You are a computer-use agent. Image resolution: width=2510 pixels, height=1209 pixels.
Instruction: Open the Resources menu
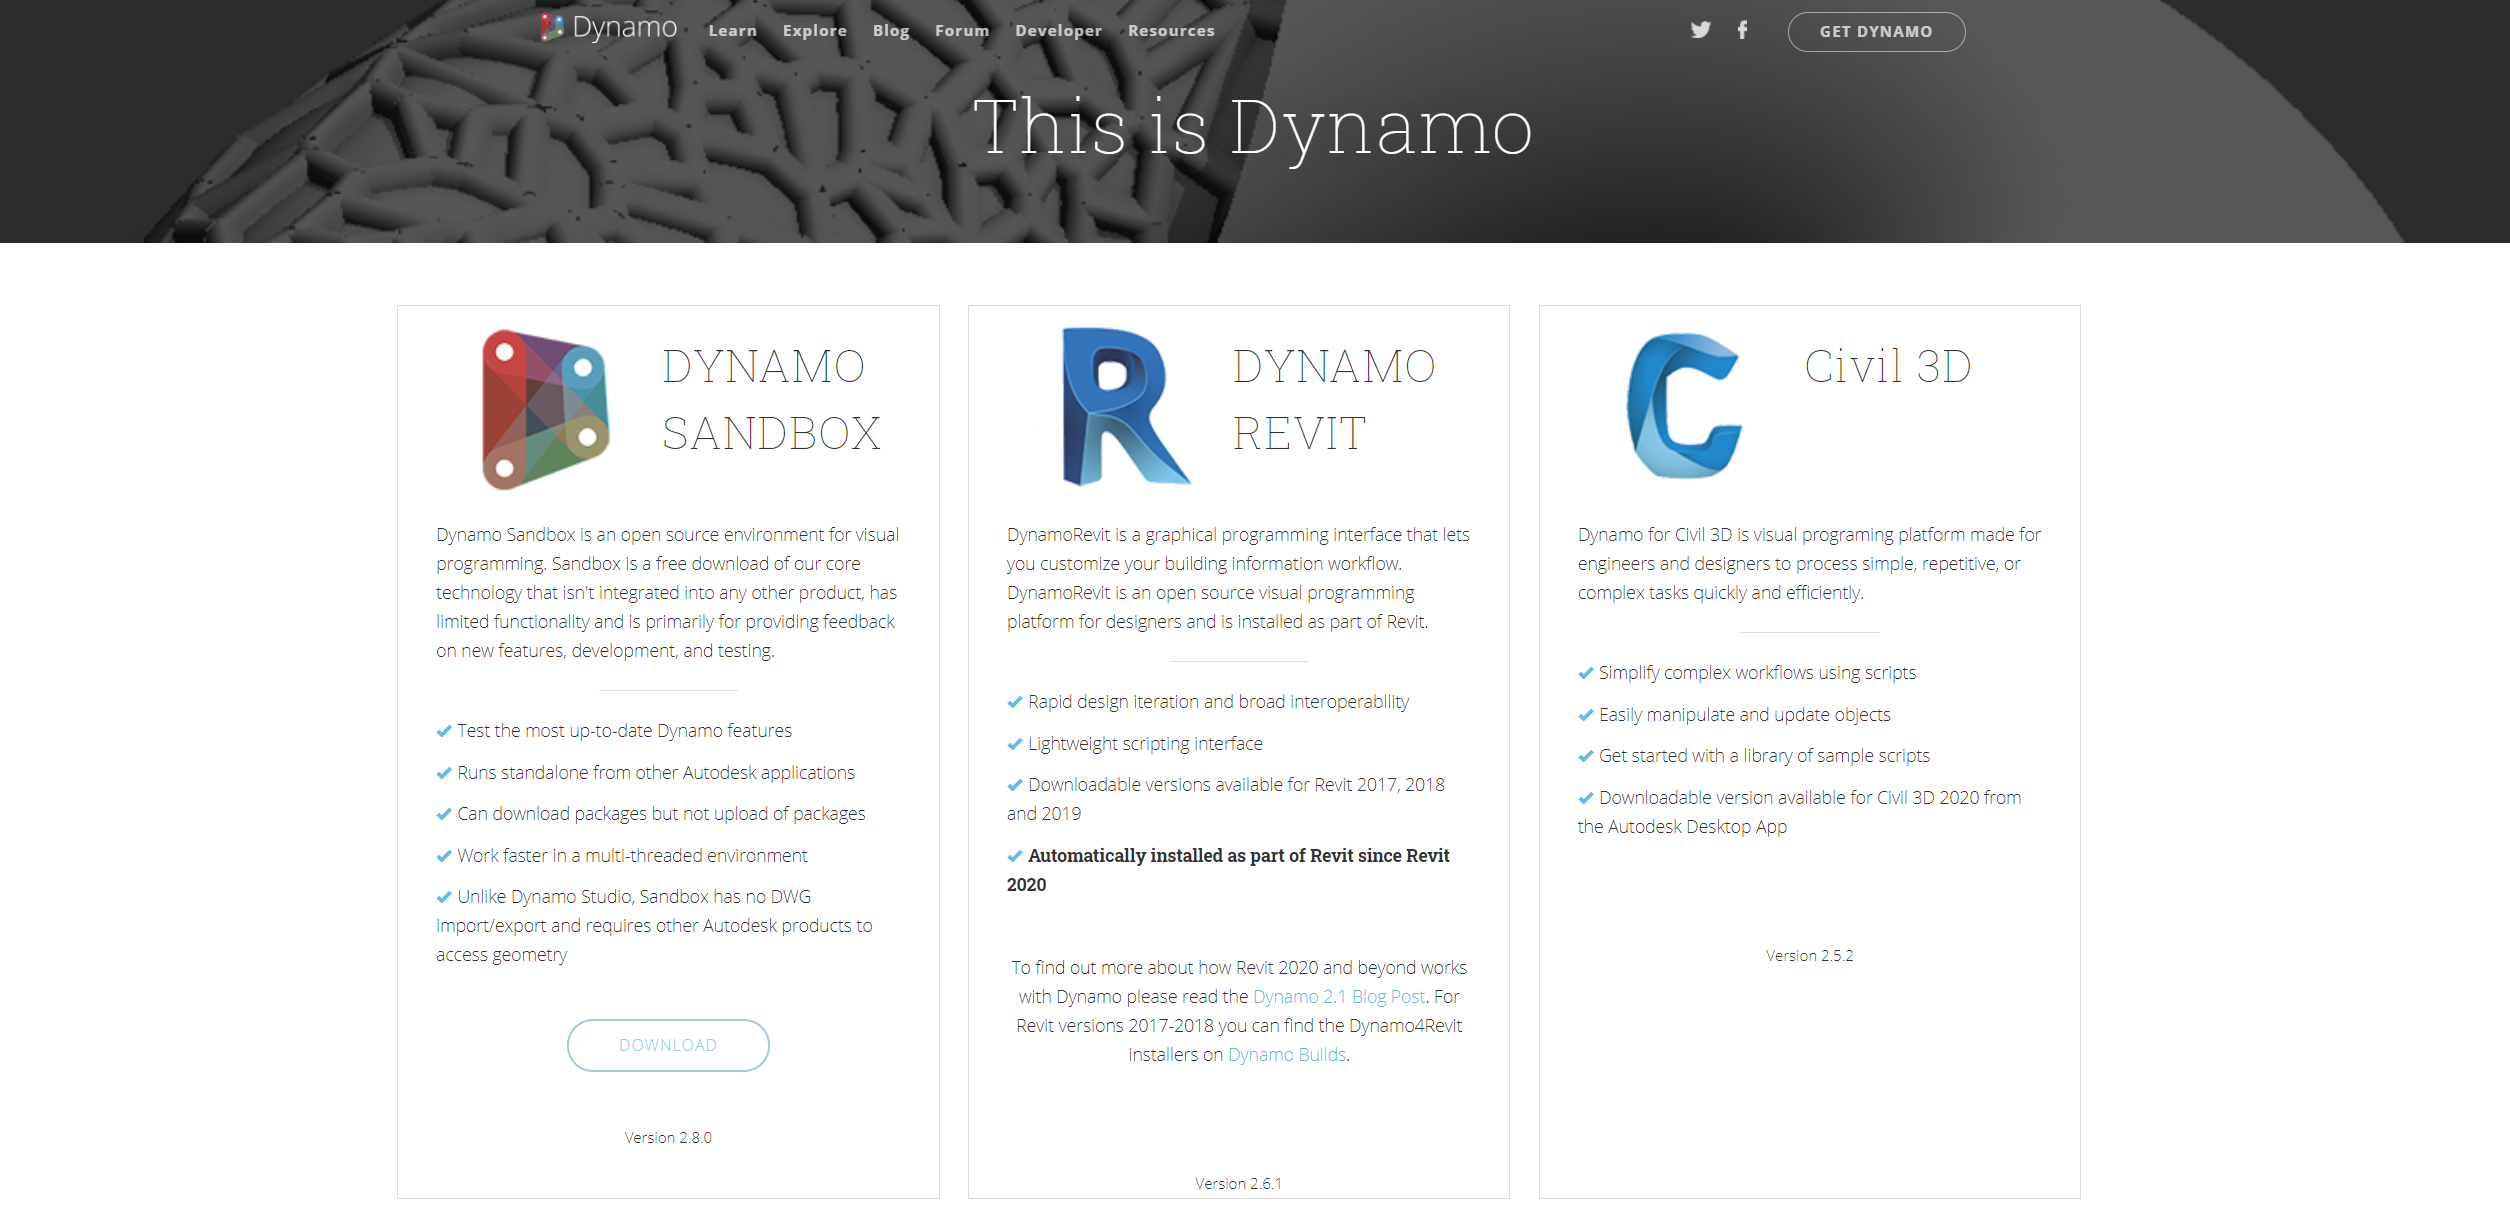pos(1170,31)
